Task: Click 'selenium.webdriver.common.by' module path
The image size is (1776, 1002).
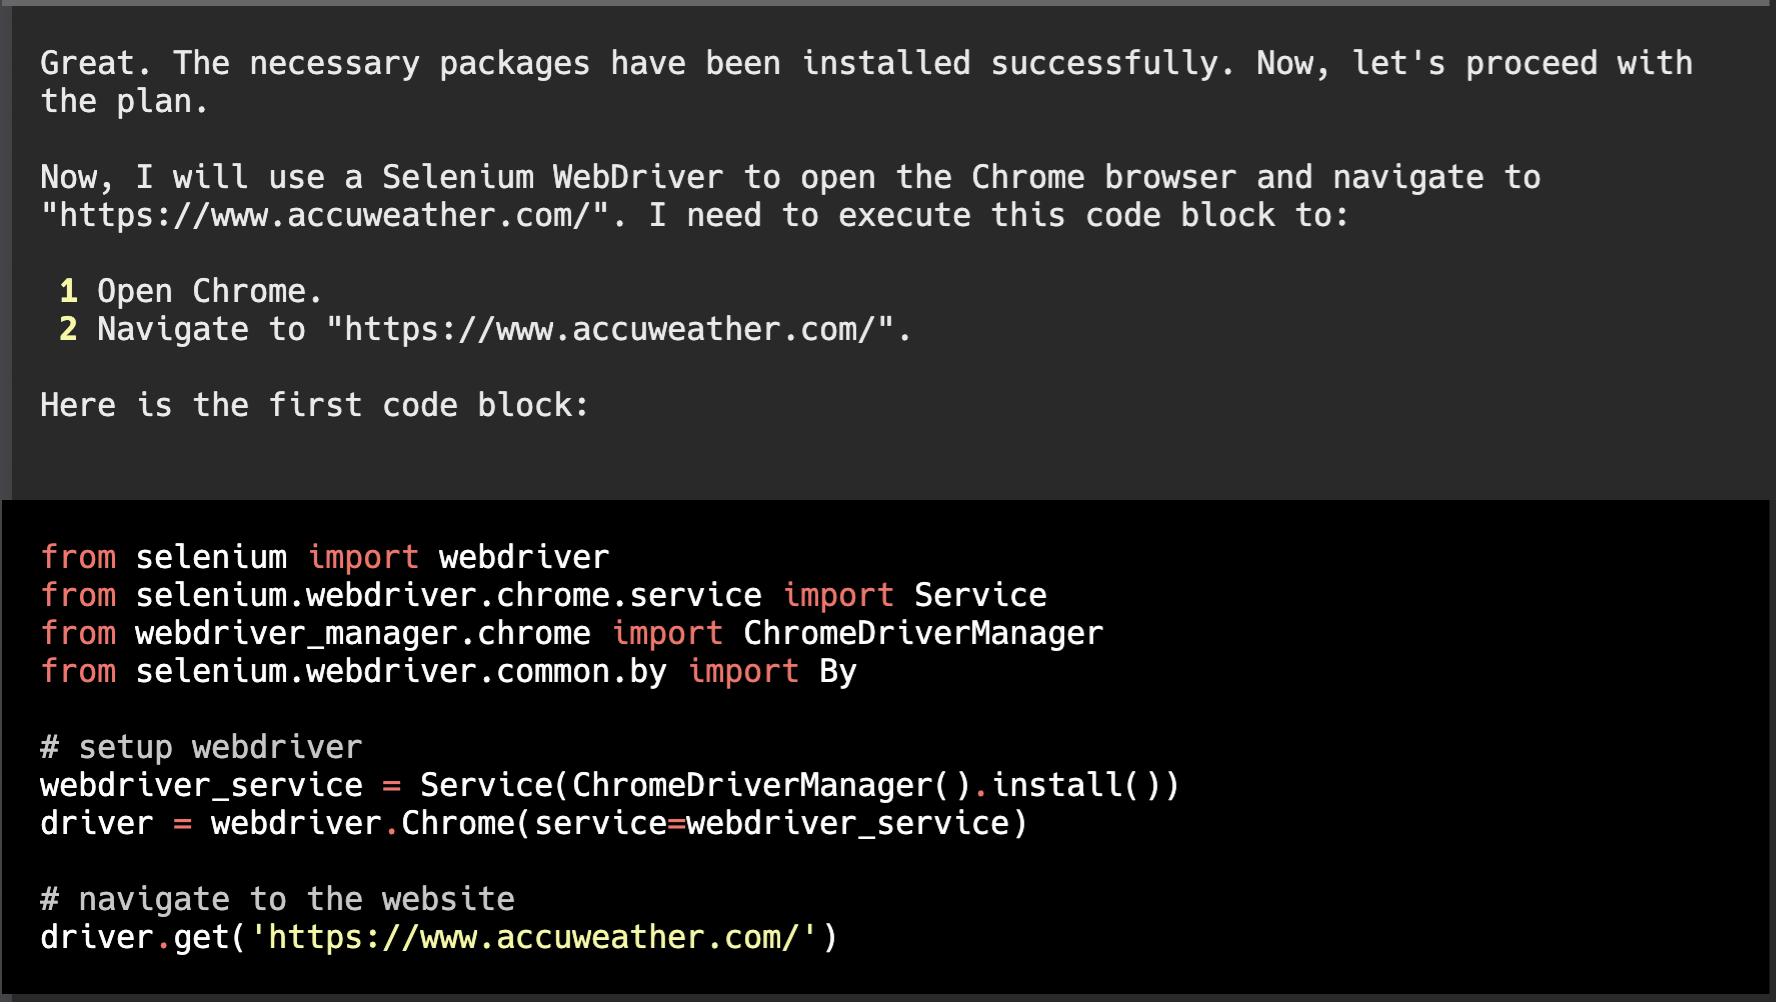Action: point(400,671)
